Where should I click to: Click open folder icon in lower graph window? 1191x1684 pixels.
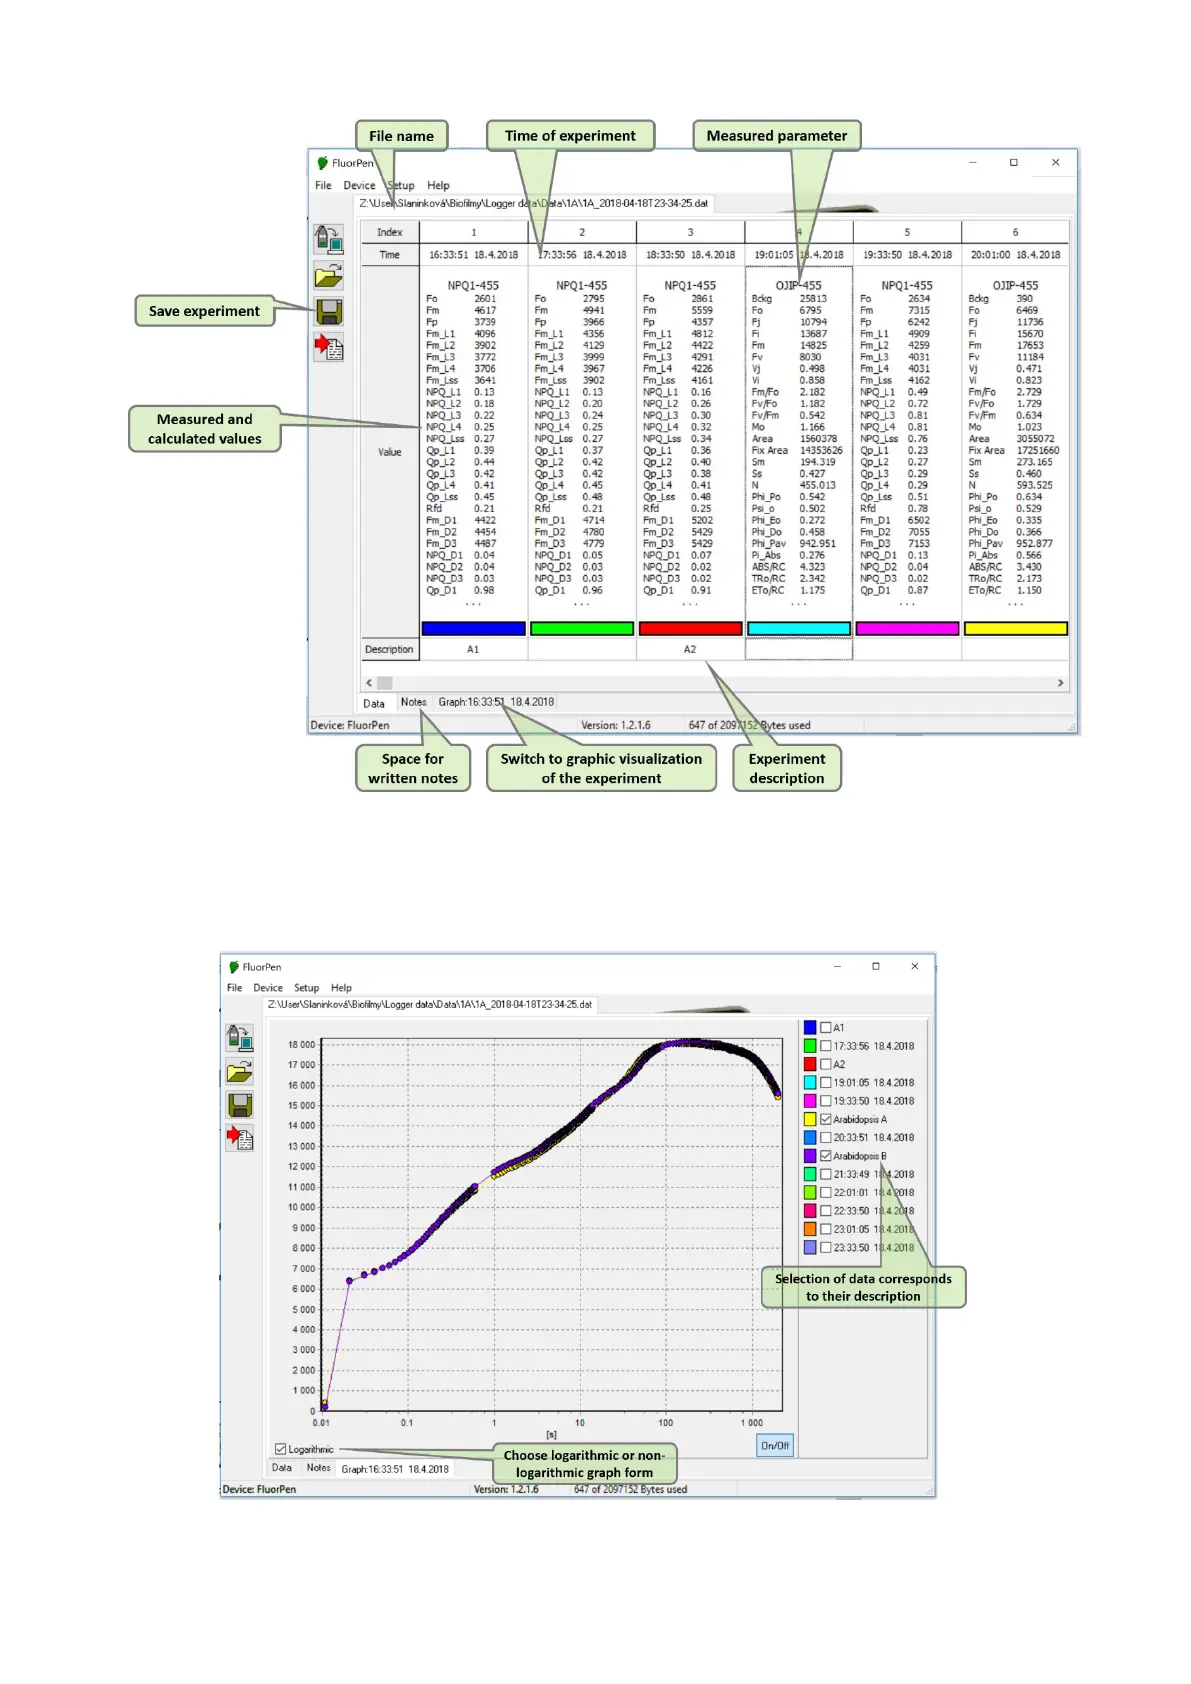point(240,1072)
